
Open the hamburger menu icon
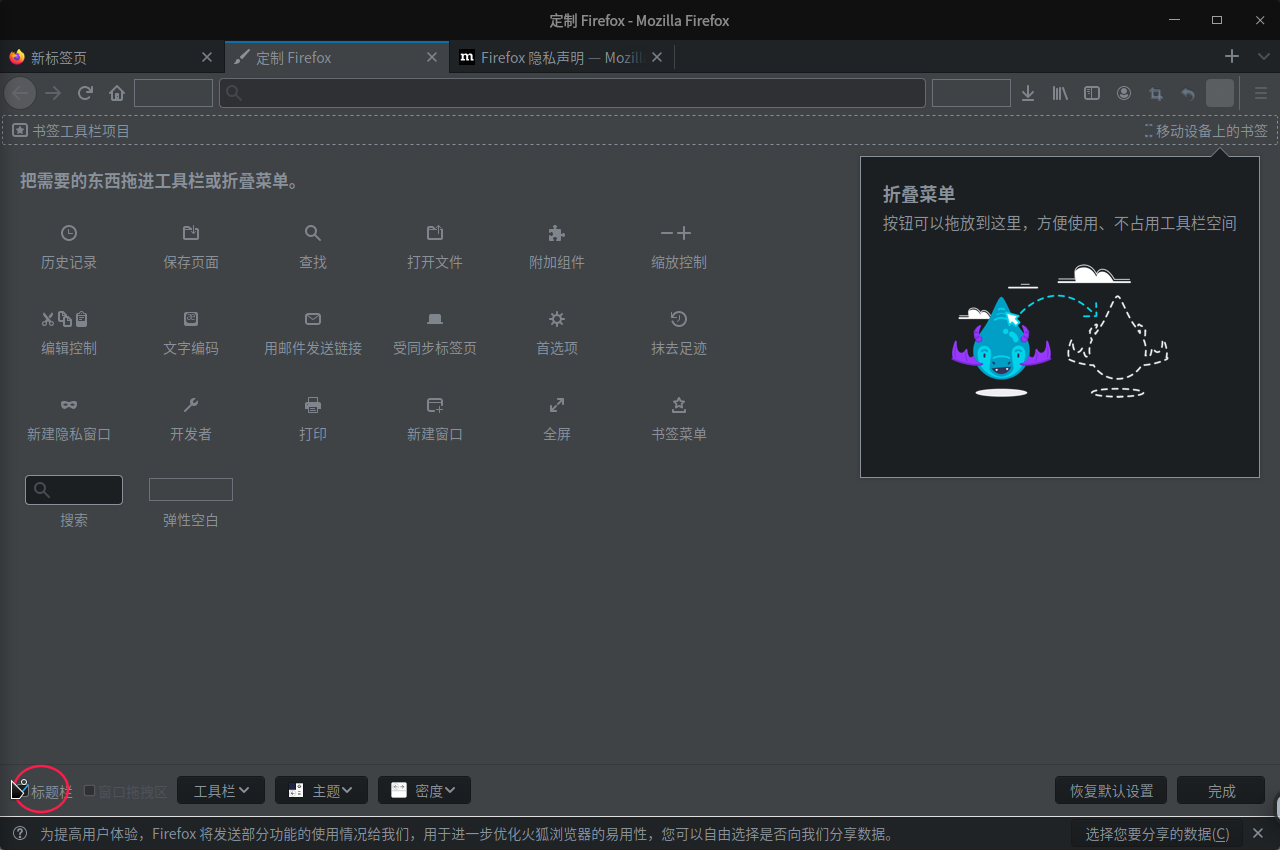(x=1261, y=93)
